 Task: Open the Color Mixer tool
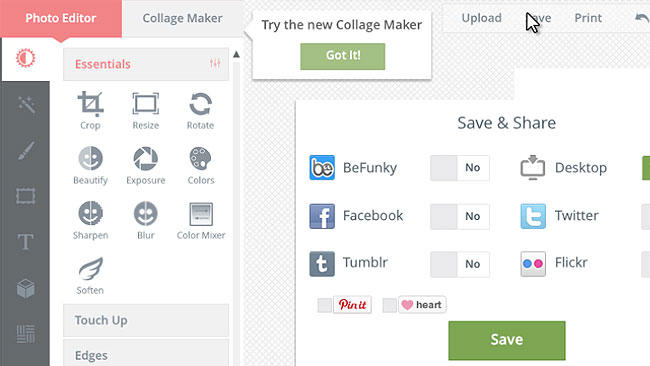point(201,221)
